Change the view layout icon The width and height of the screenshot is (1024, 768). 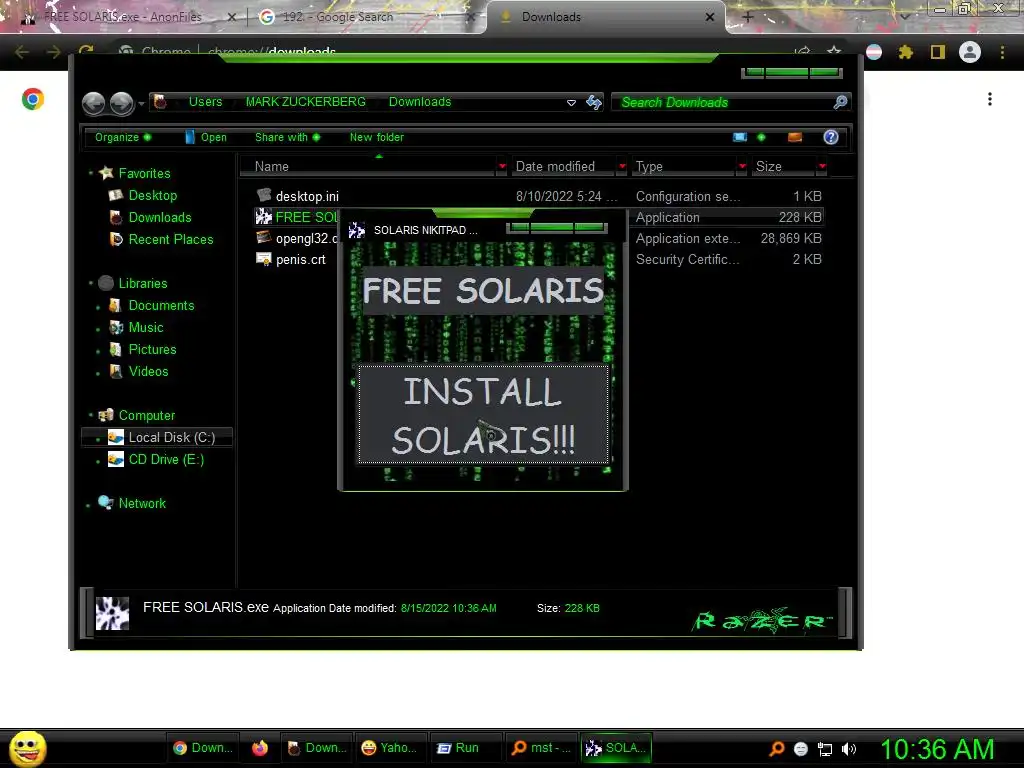tap(739, 137)
